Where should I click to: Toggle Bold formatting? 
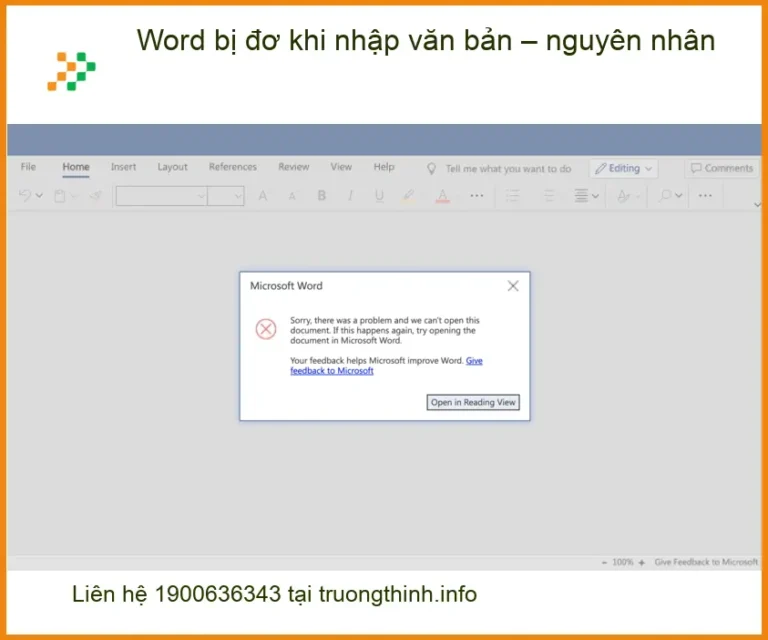[x=322, y=195]
